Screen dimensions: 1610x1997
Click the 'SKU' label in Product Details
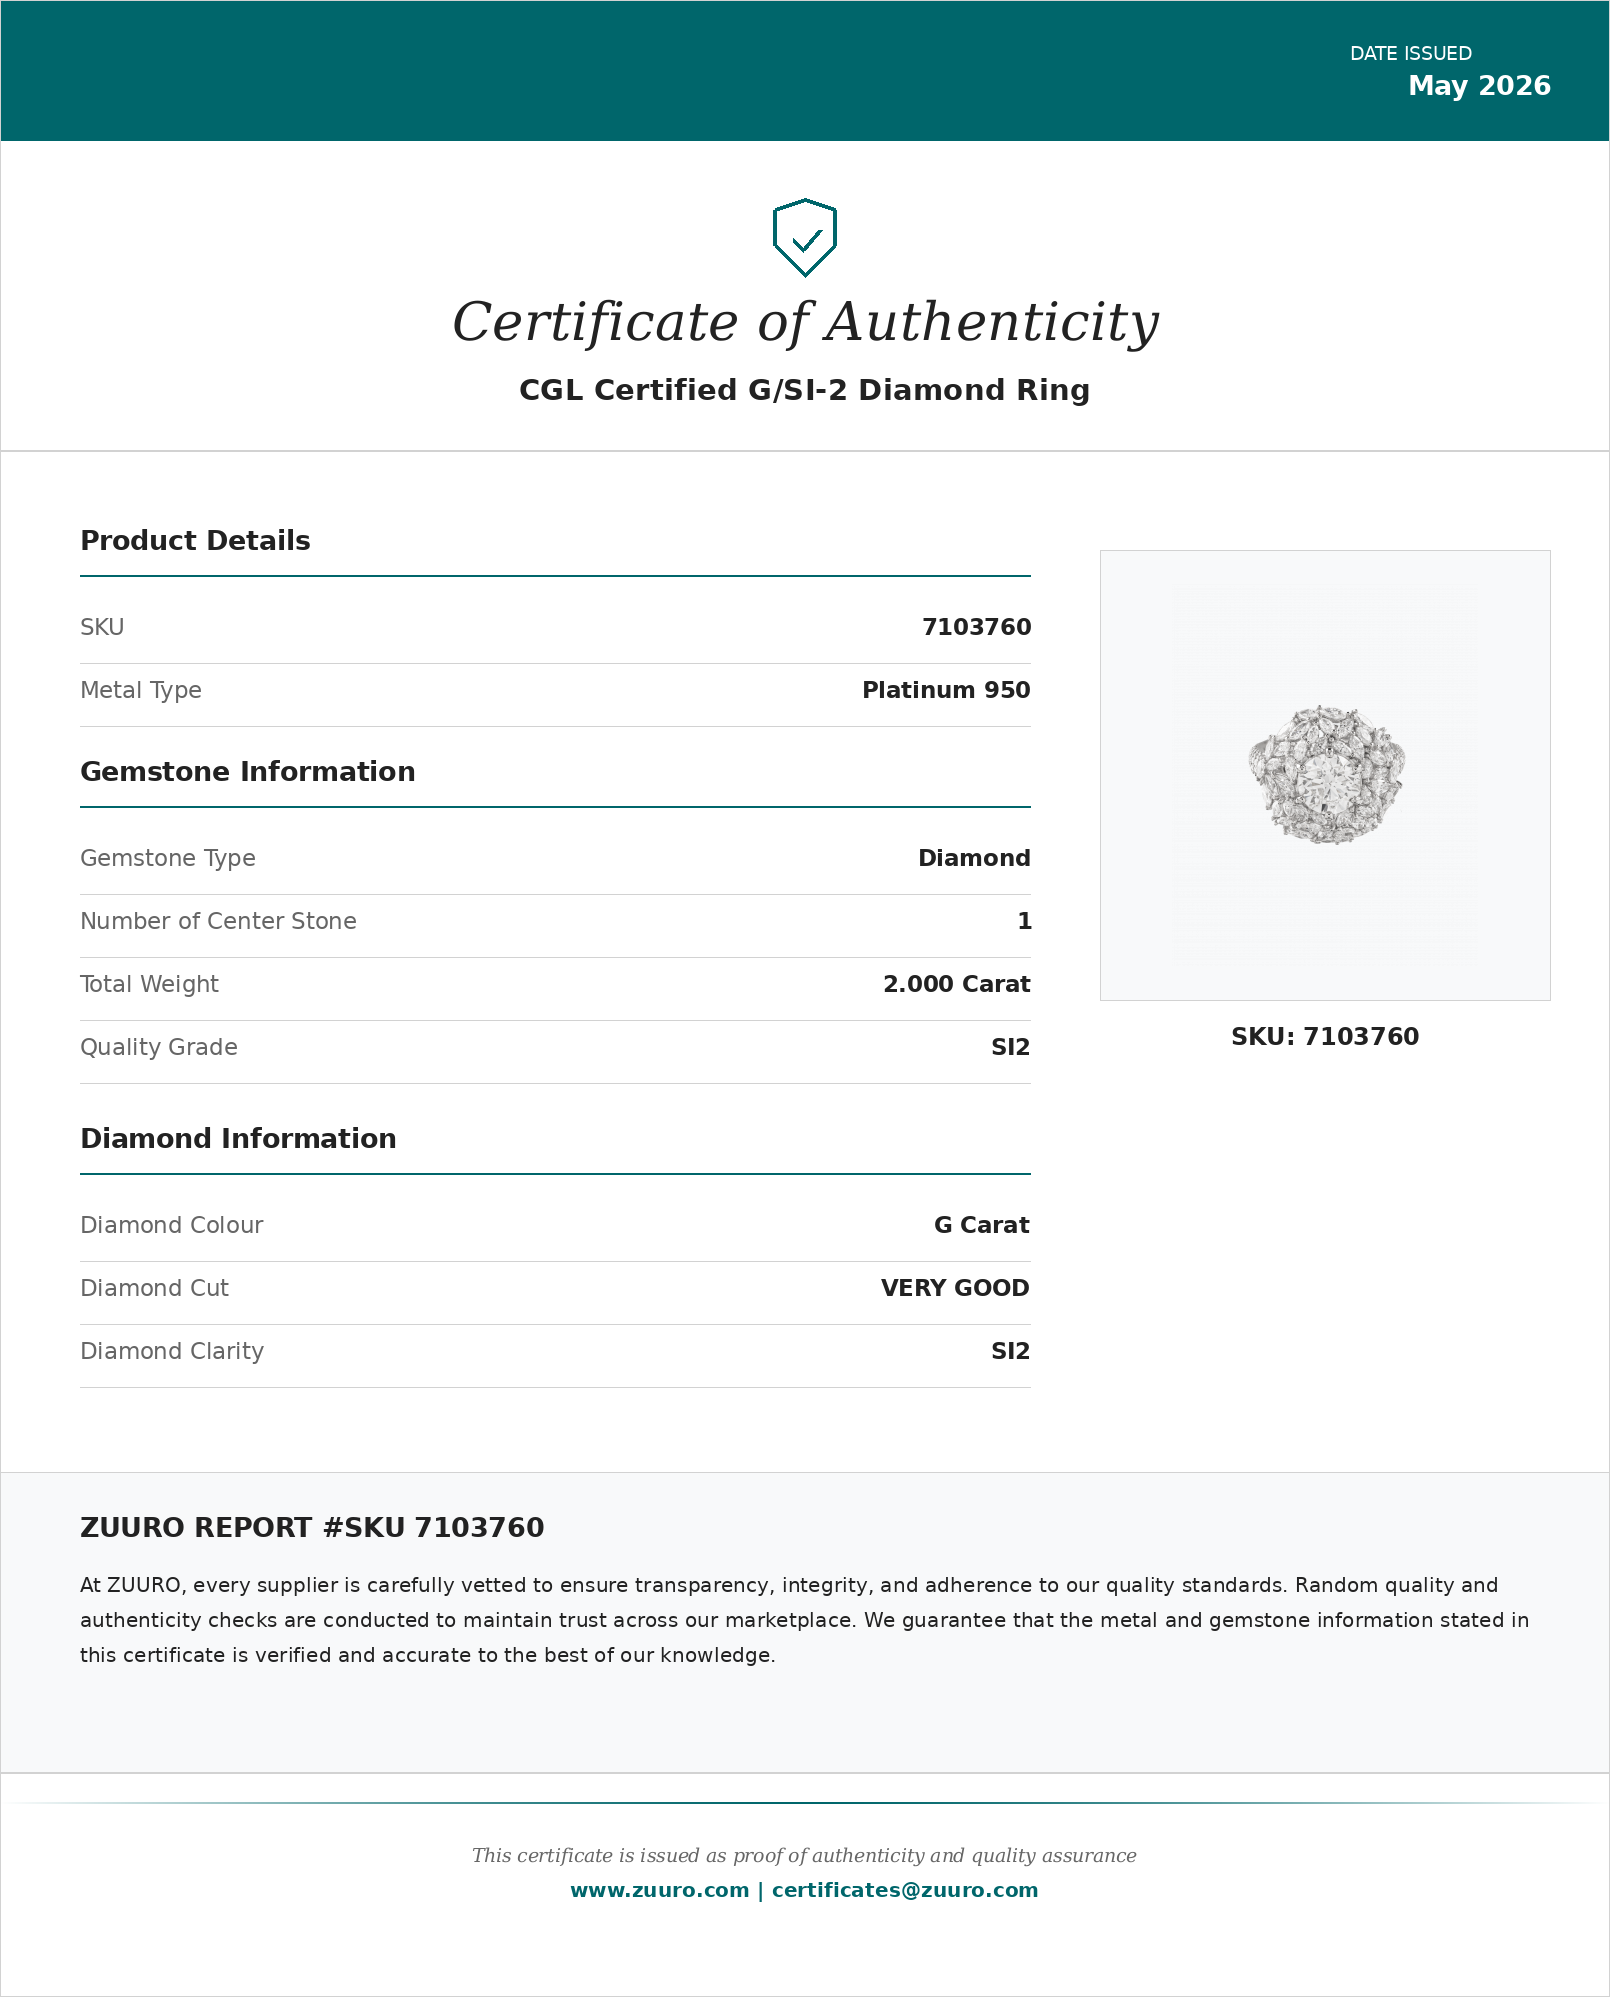102,627
